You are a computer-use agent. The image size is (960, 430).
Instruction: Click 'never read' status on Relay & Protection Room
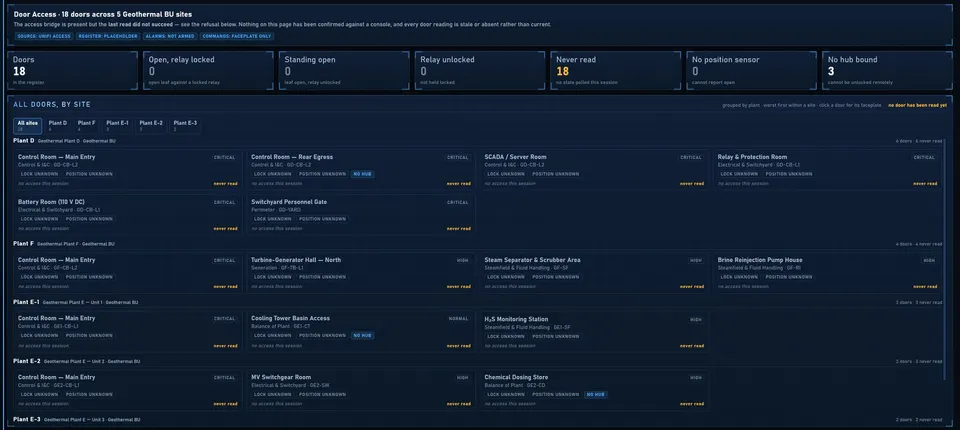click(x=925, y=184)
